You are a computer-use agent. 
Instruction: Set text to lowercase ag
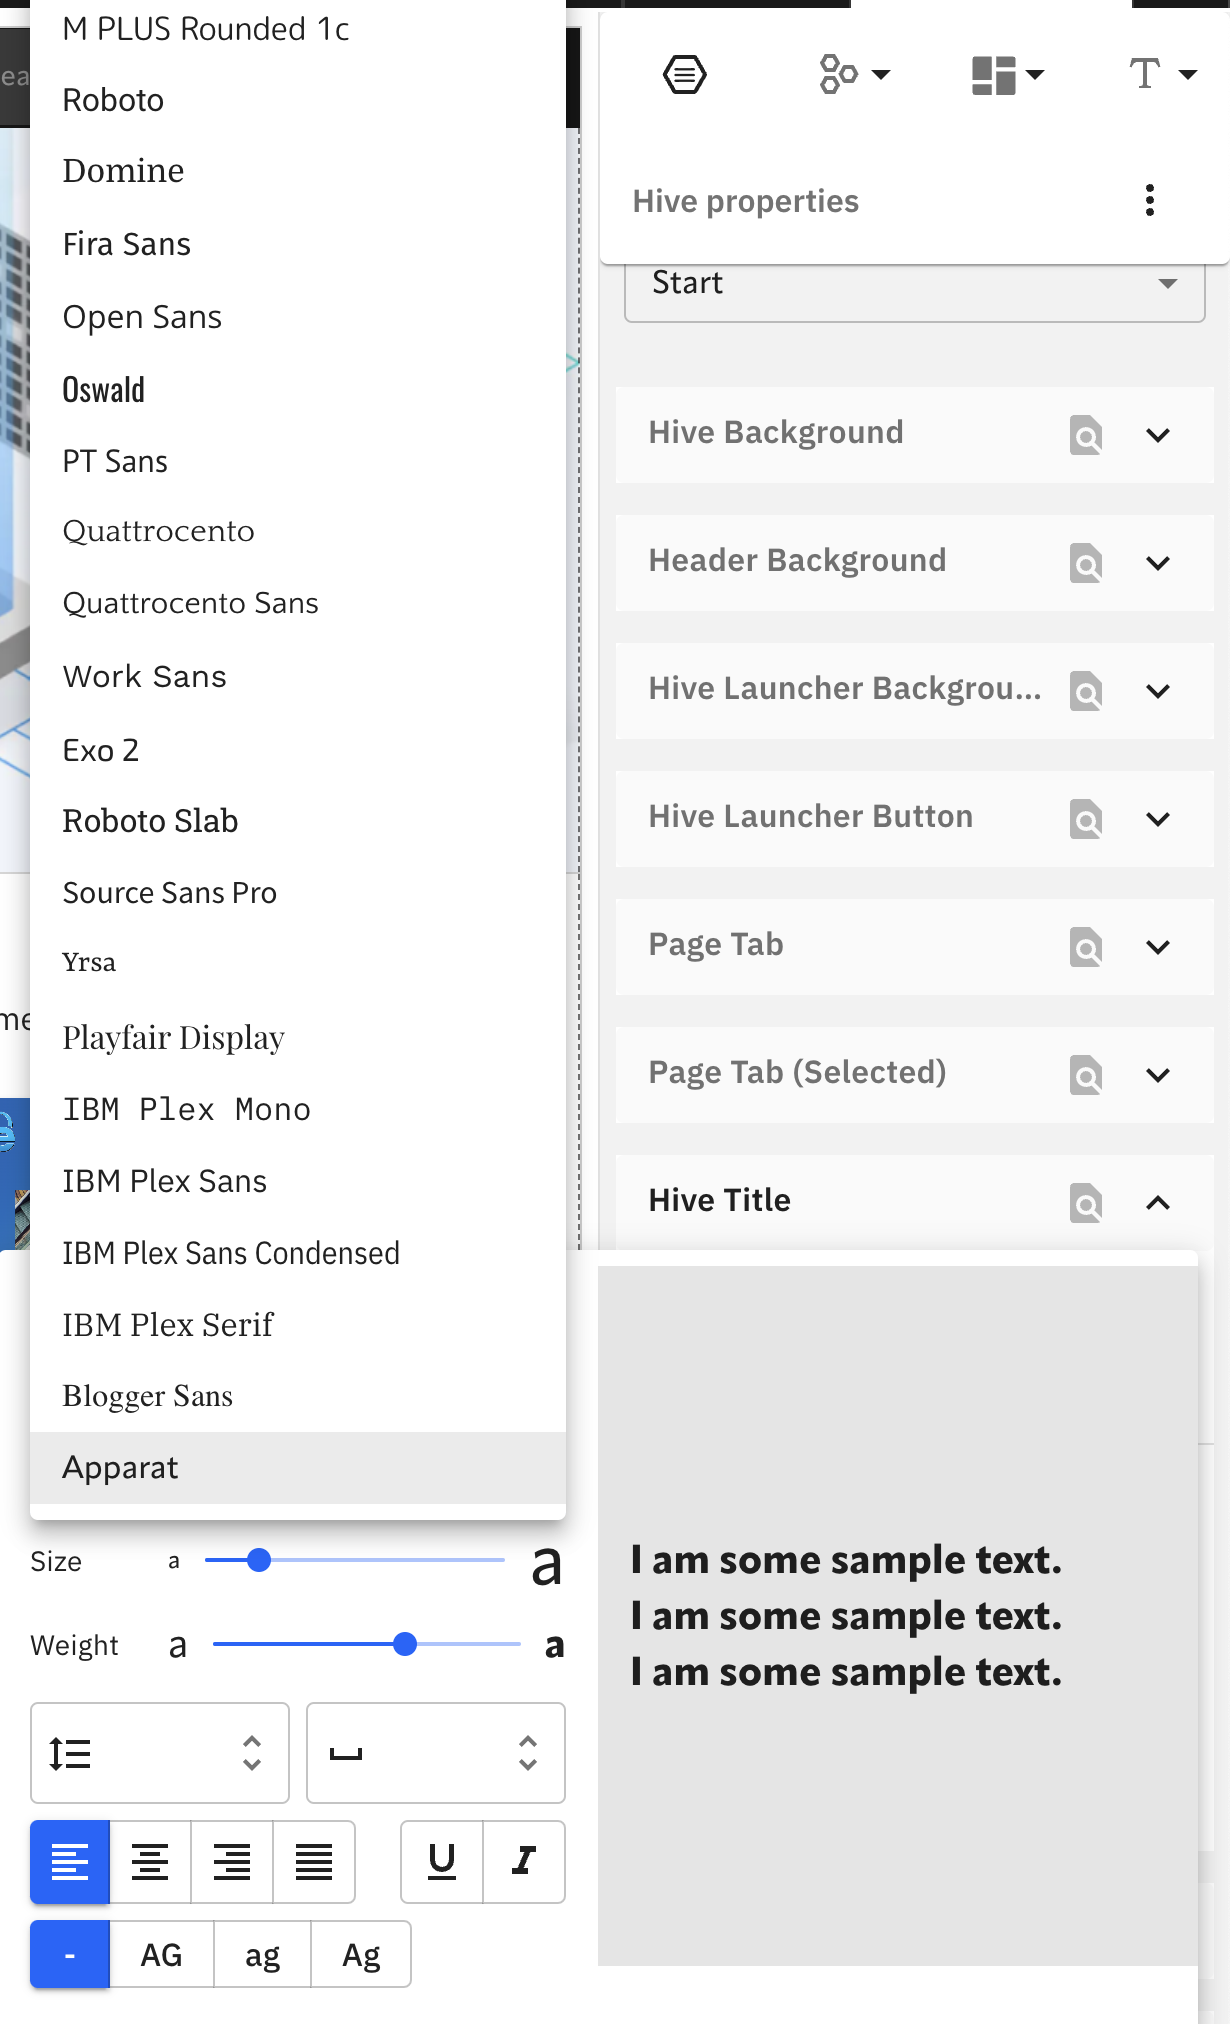click(x=262, y=1954)
